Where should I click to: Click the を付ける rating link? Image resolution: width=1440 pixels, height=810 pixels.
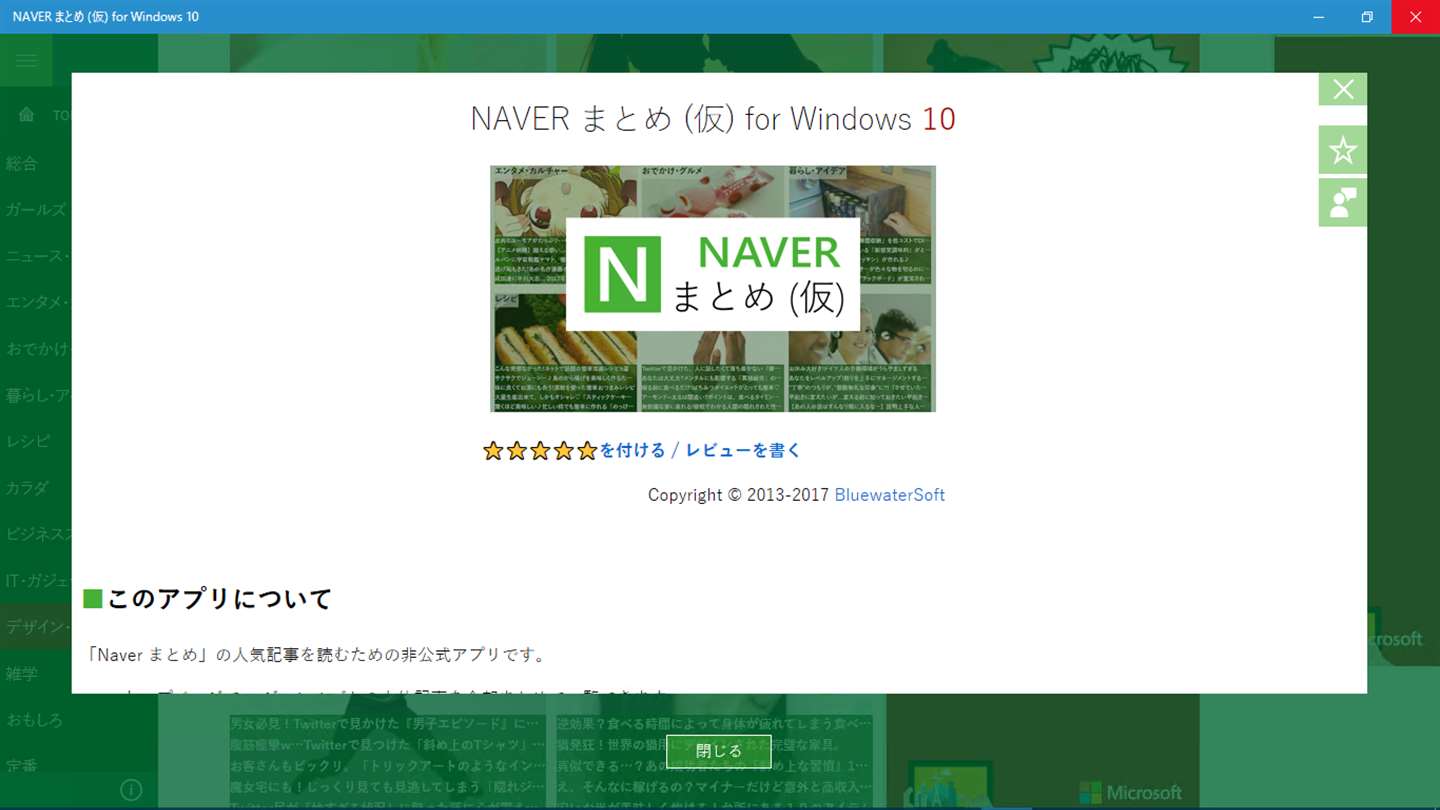pyautogui.click(x=632, y=450)
